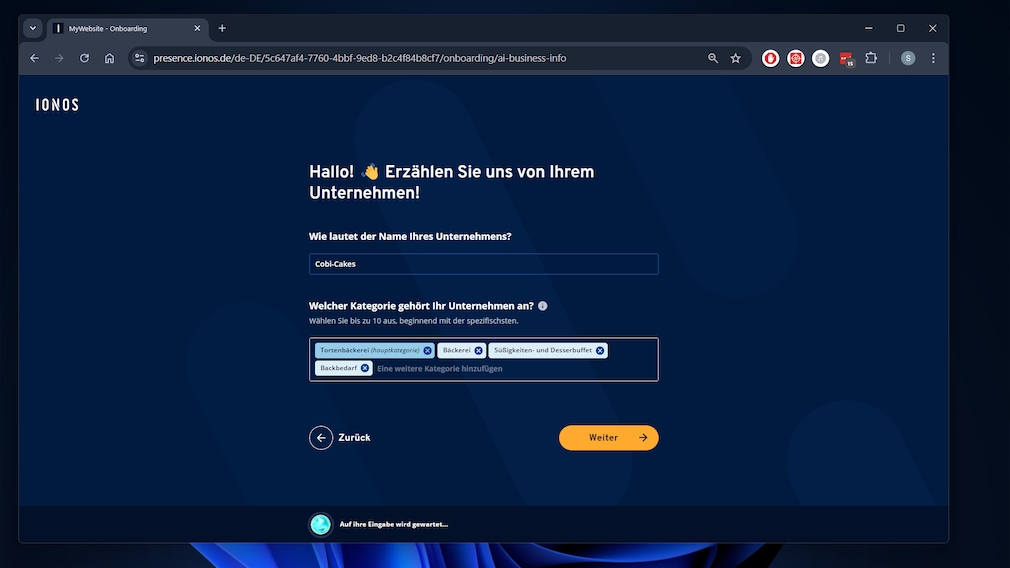Click the company name field with Cobi-Cakes
This screenshot has width=1010, height=568.
tap(483, 264)
